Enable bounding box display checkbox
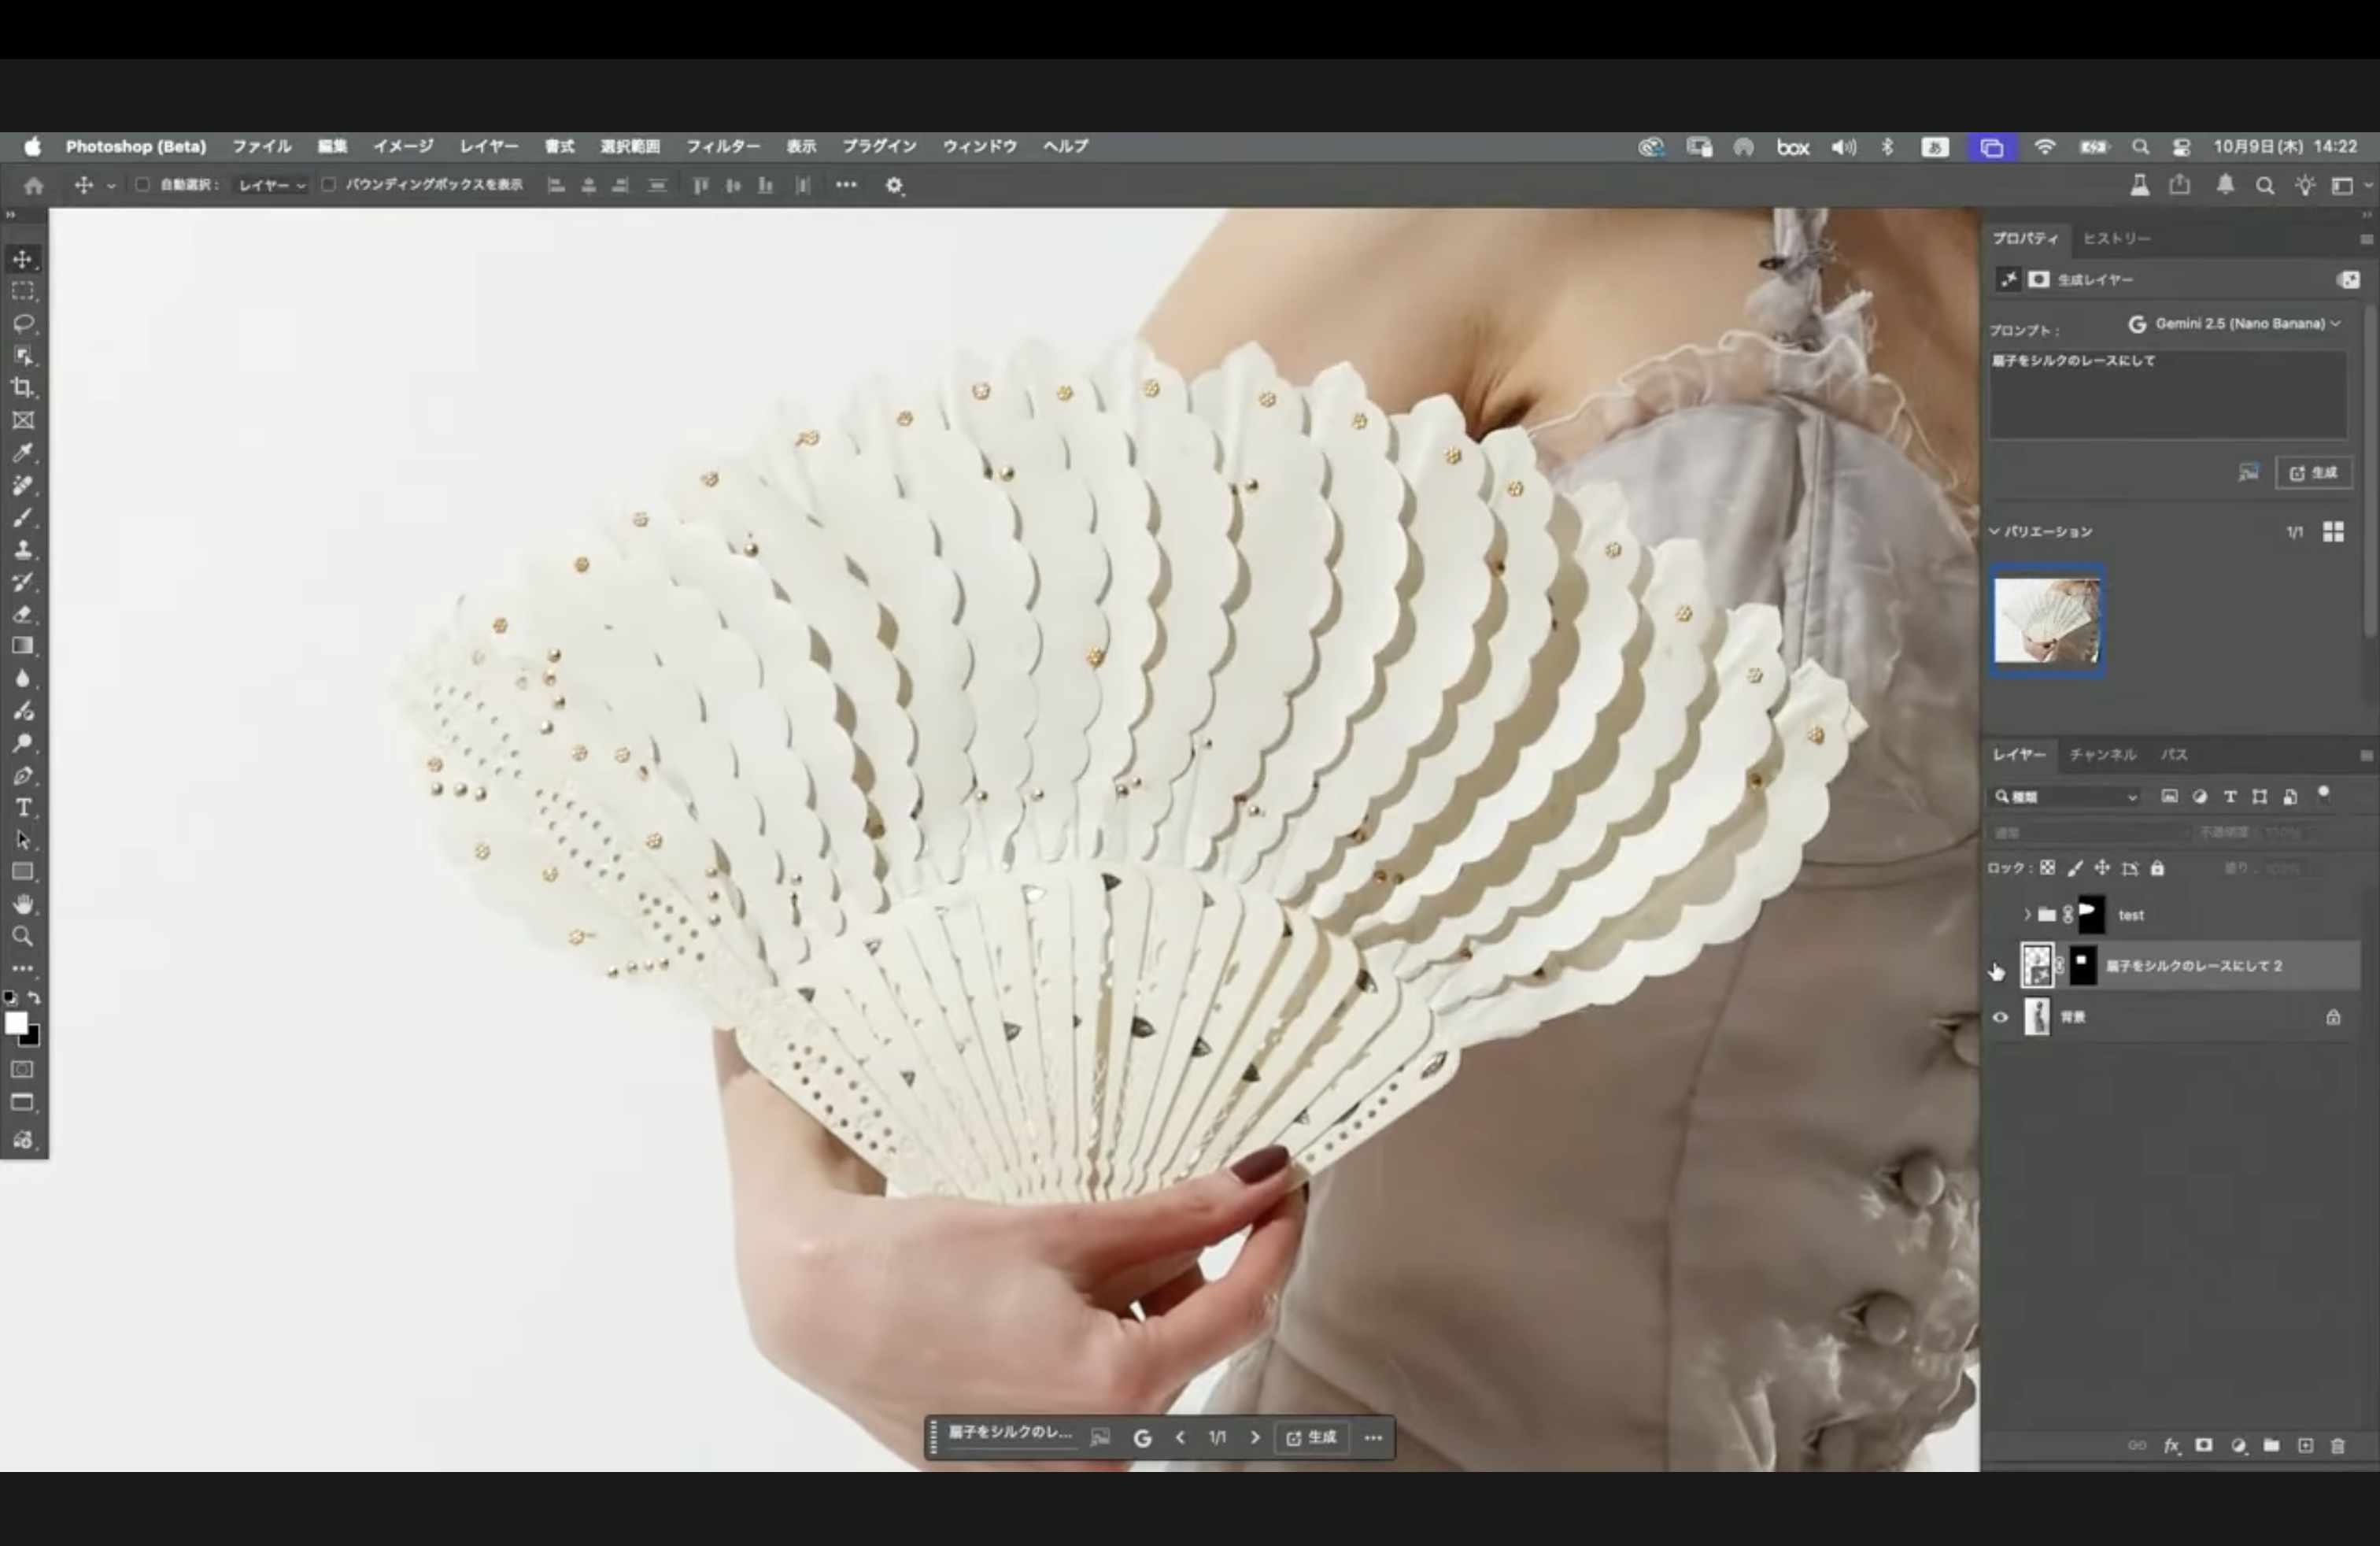 pyautogui.click(x=328, y=185)
